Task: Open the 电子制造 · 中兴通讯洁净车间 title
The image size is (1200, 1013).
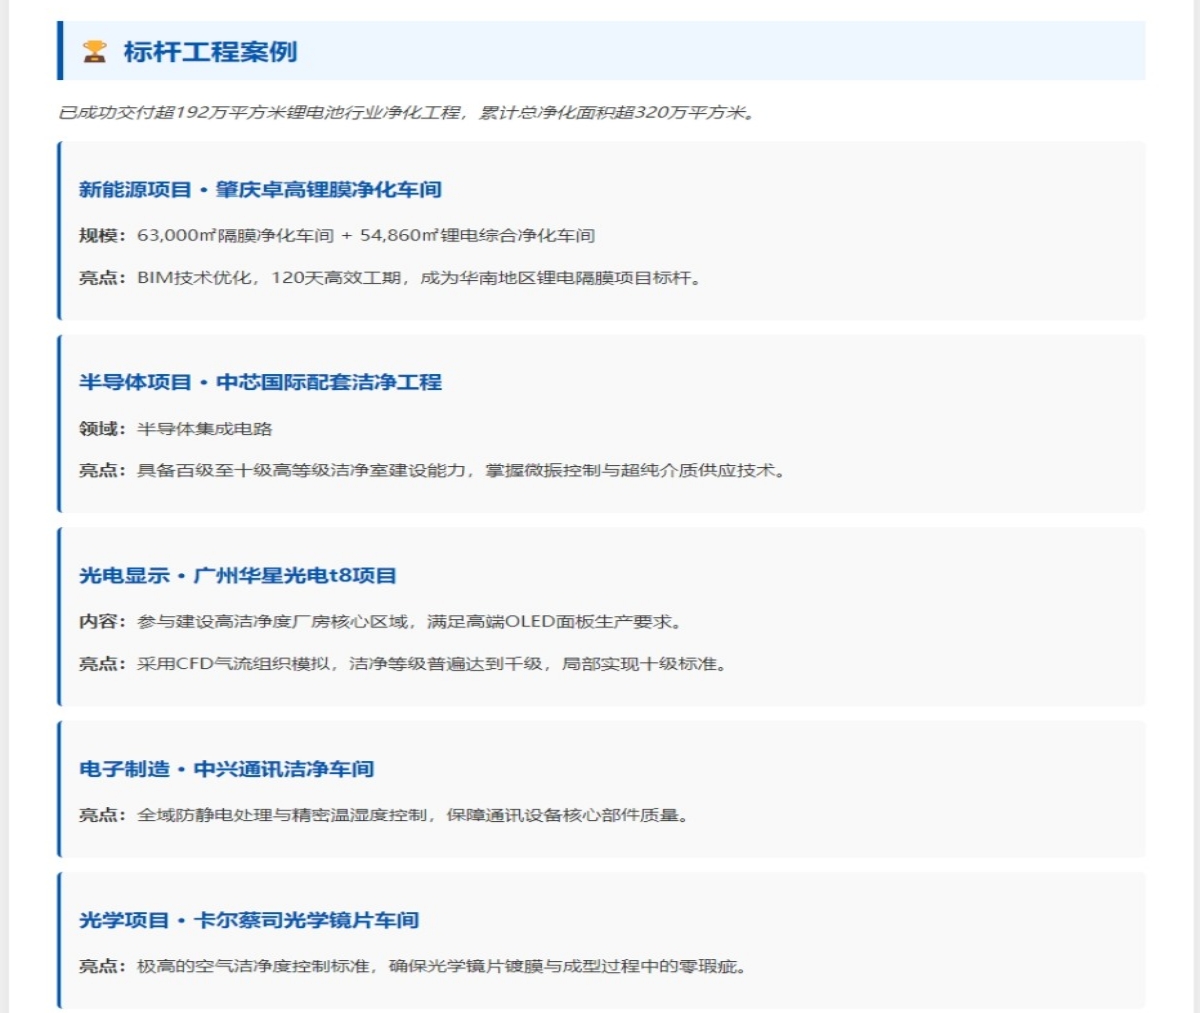Action: pyautogui.click(x=227, y=769)
